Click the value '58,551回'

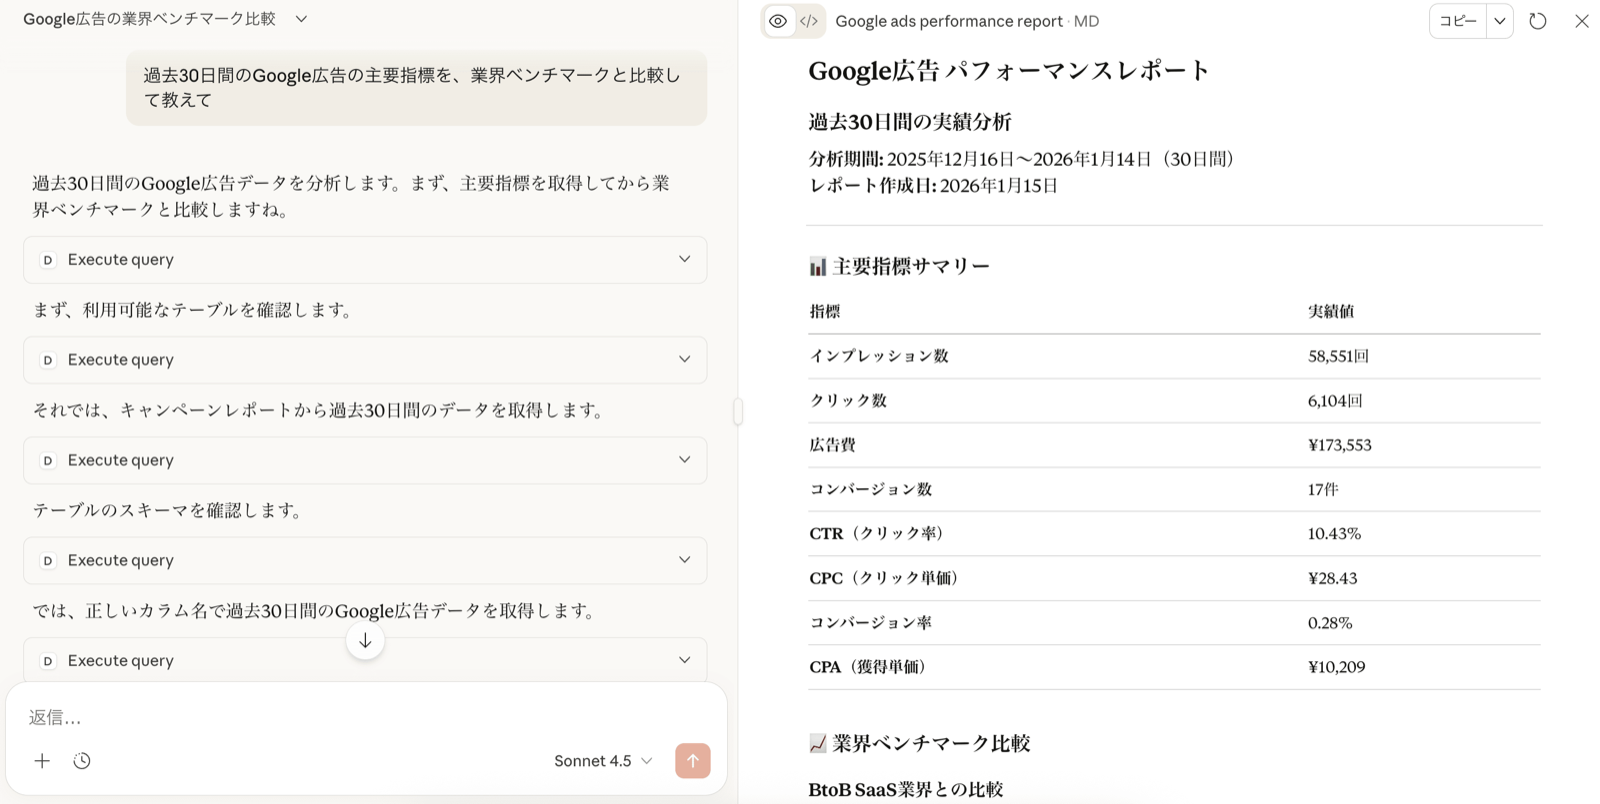(1338, 356)
